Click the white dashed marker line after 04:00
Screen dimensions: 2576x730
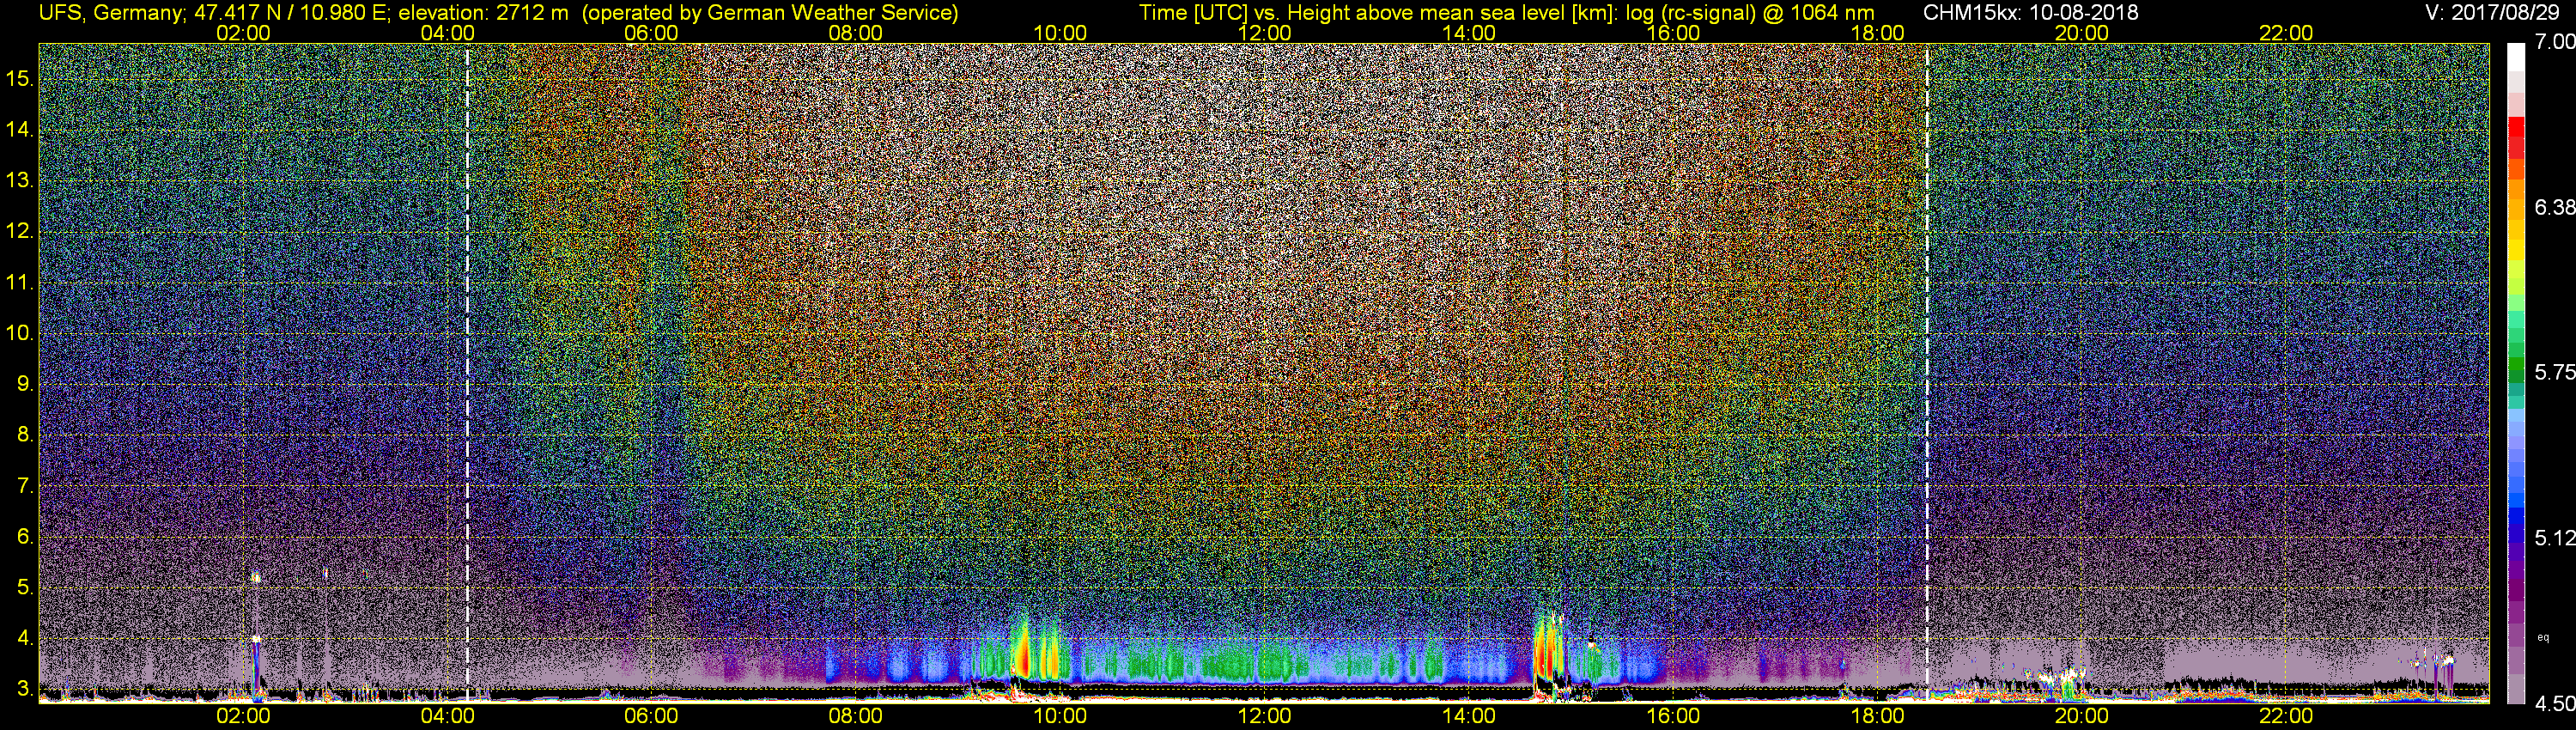pyautogui.click(x=467, y=372)
